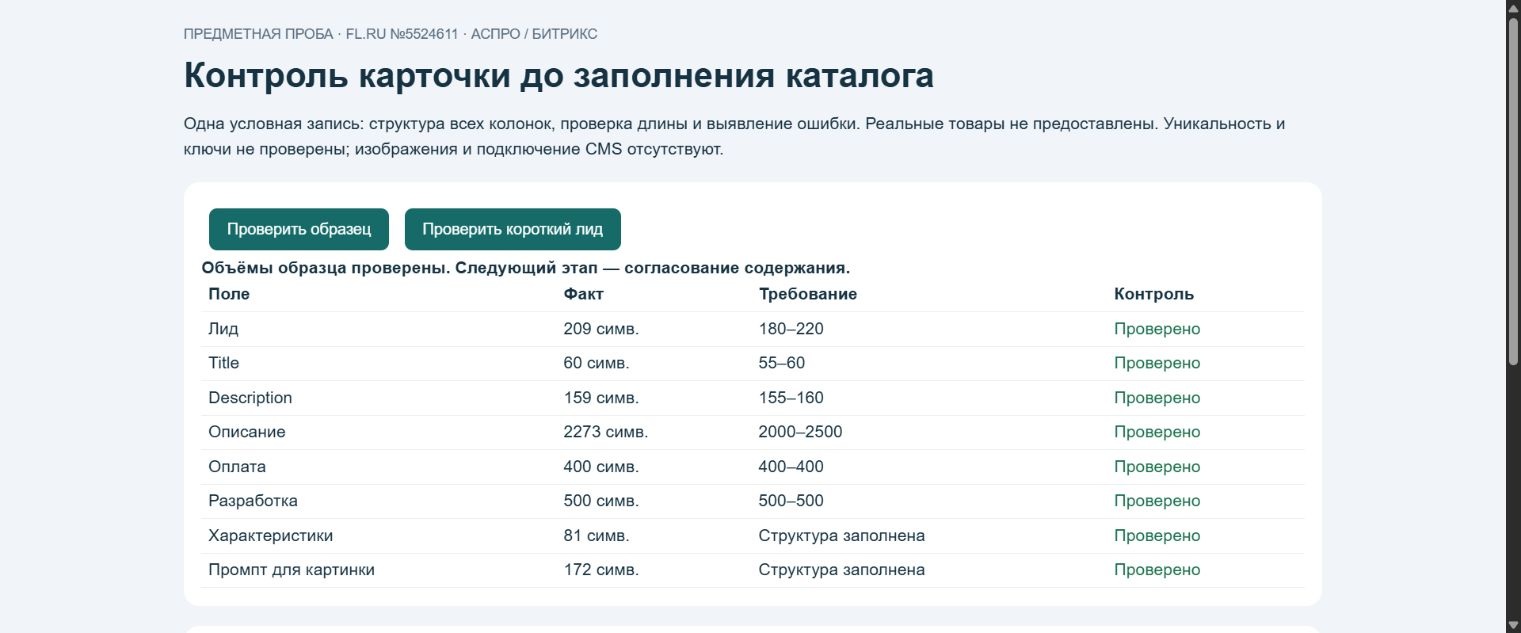1521x633 pixels.
Task: Click "Проверено" in the Title row
Action: (1157, 363)
